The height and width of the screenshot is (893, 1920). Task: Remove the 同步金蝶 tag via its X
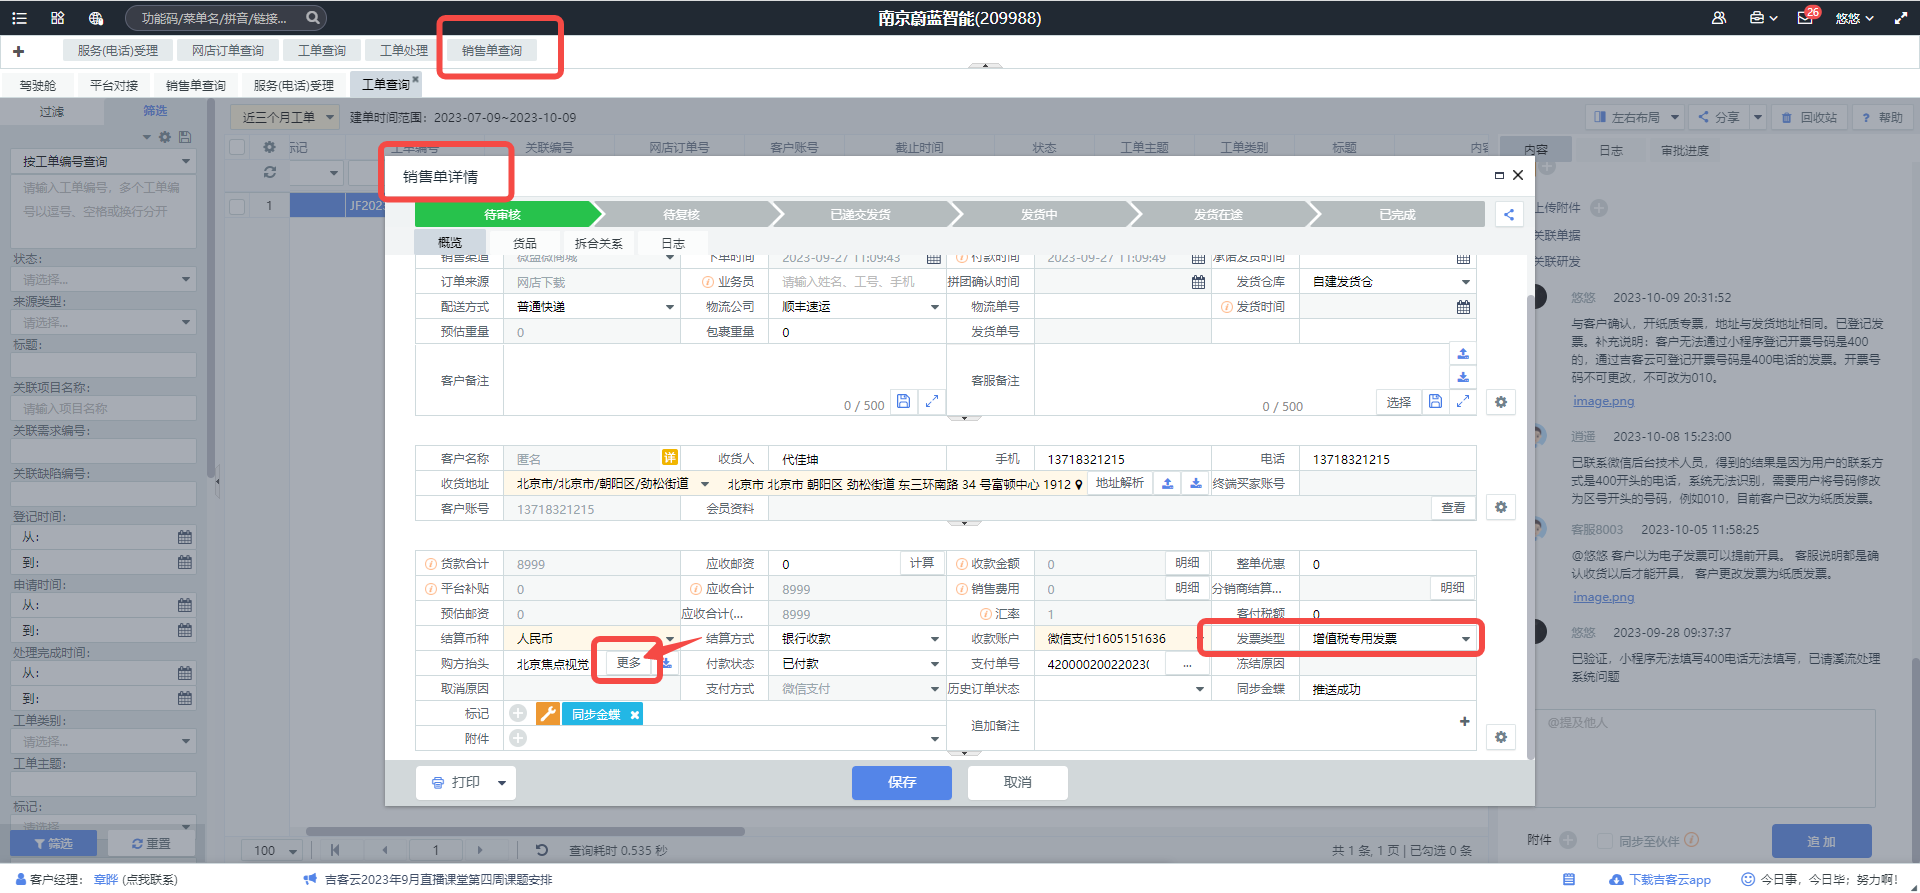pyautogui.click(x=634, y=715)
